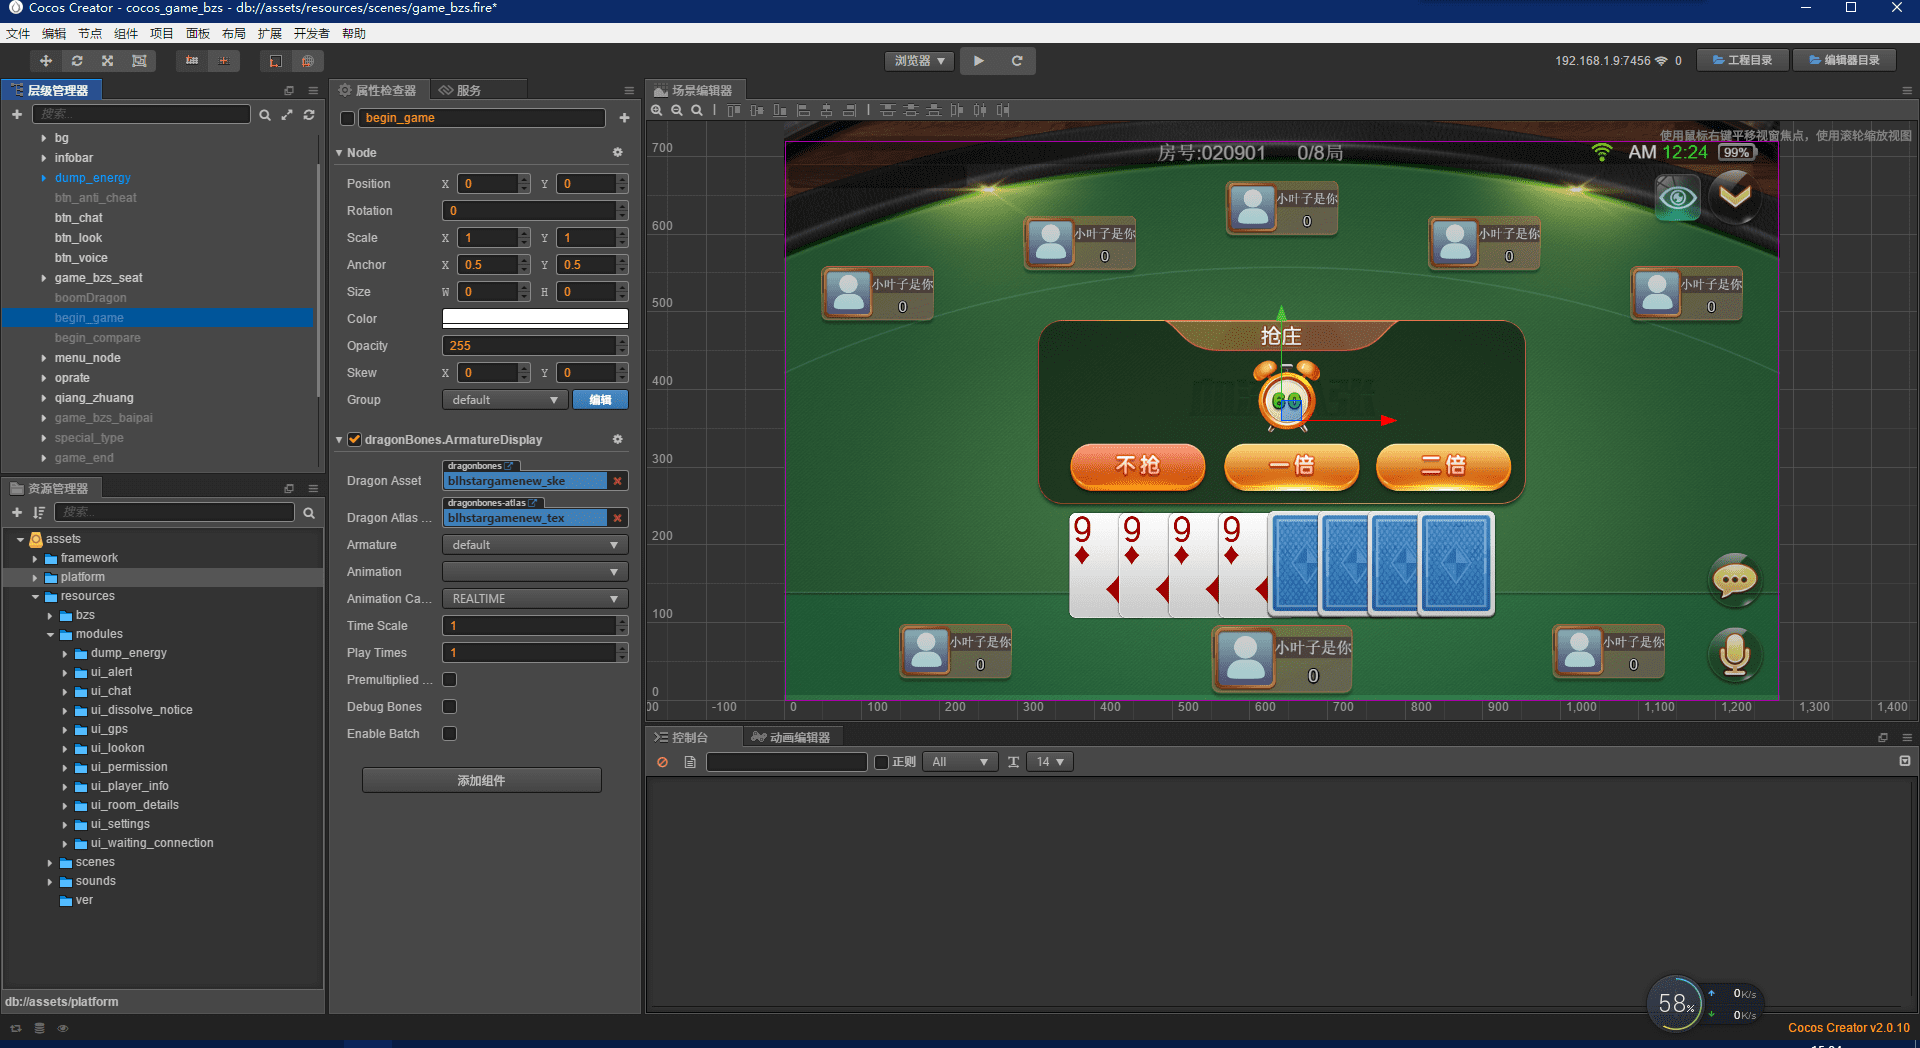Open the console log level All dropdown
The width and height of the screenshot is (1920, 1048).
click(x=960, y=762)
